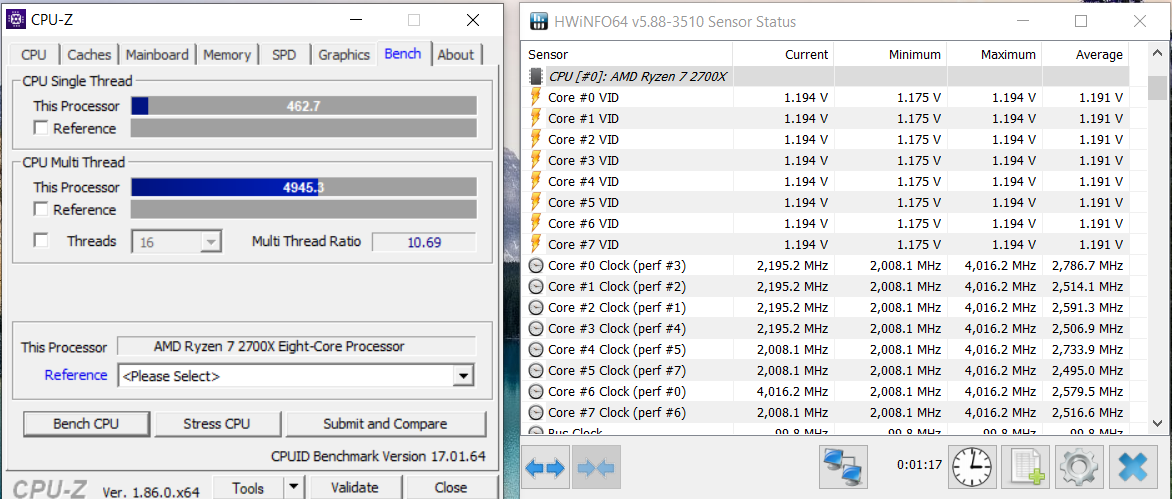Click the Sensor column header in HWiNFO
Viewport: 1172px width, 499px height.
[x=626, y=55]
